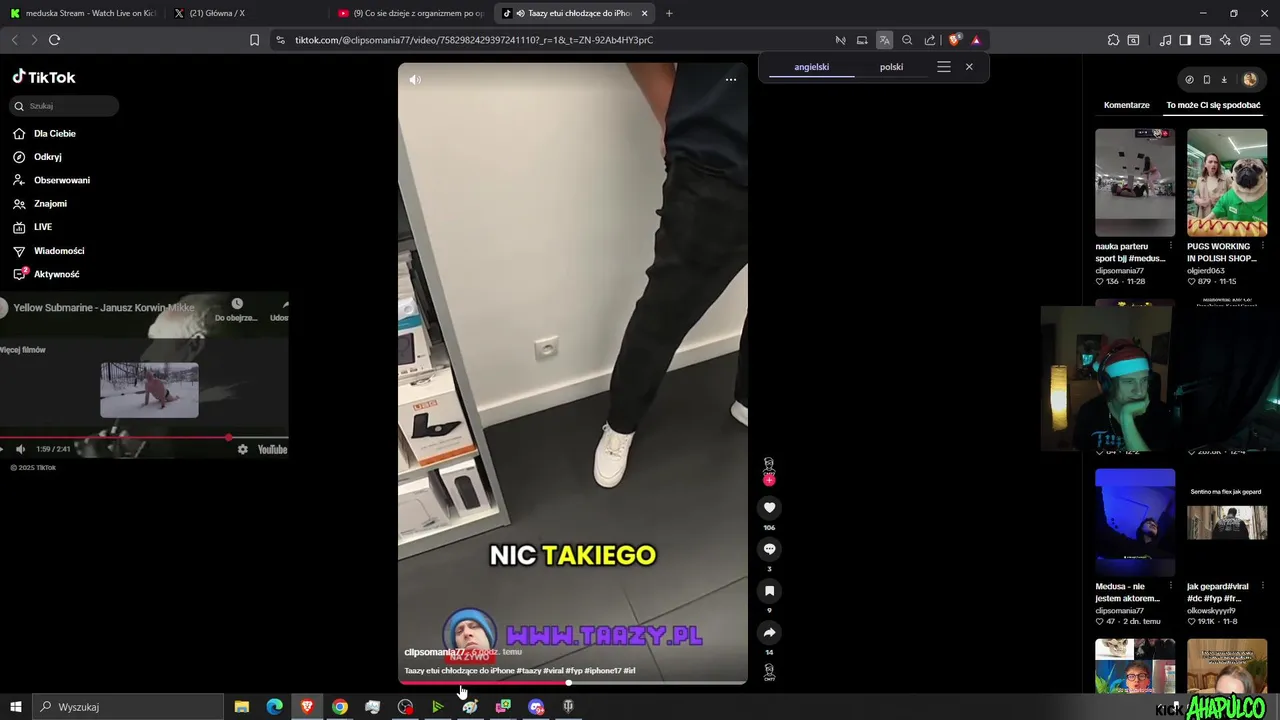Open jak gepard#viral video thumbnail

(1227, 522)
